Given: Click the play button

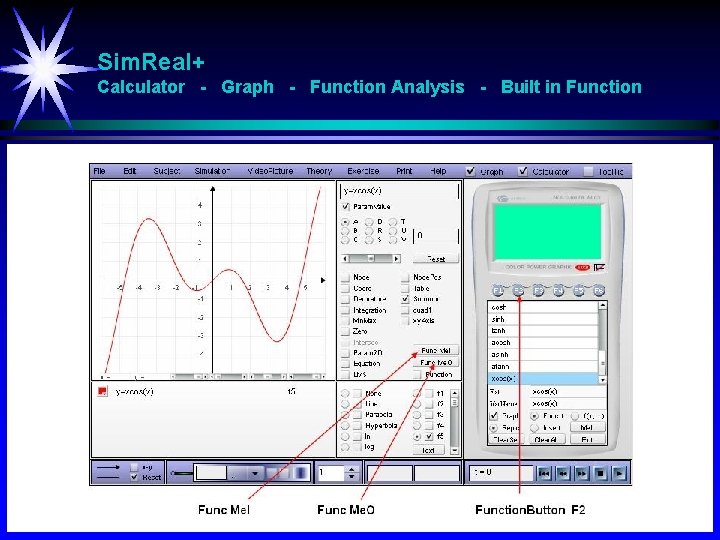Looking at the screenshot, I should coord(619,473).
